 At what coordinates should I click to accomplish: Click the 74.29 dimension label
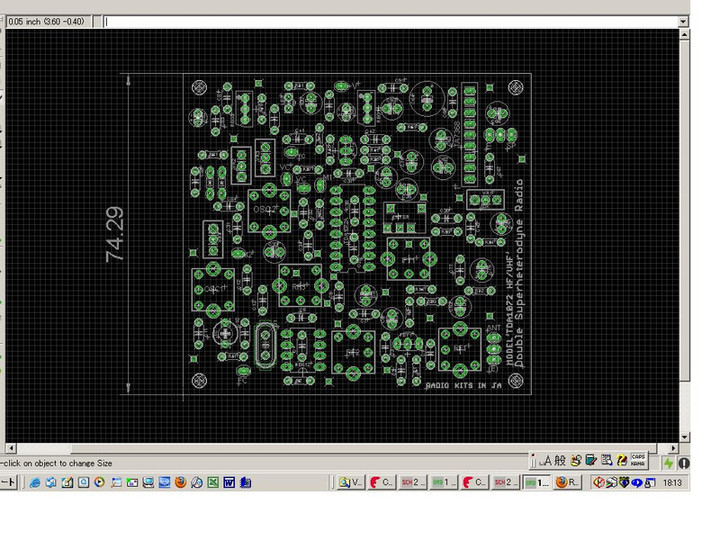[115, 234]
